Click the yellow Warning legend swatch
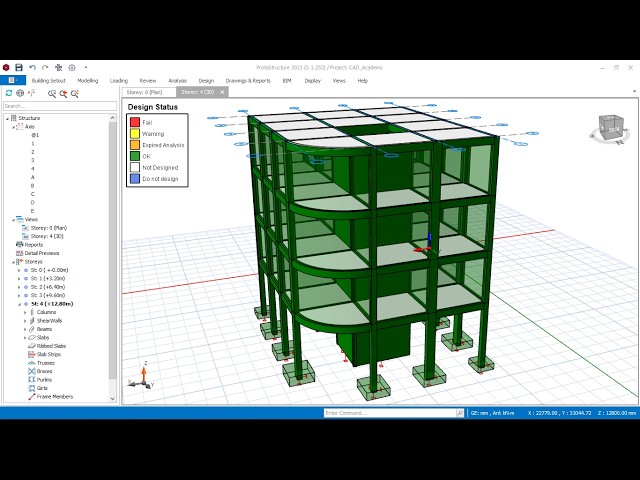The width and height of the screenshot is (640, 480). pos(135,133)
